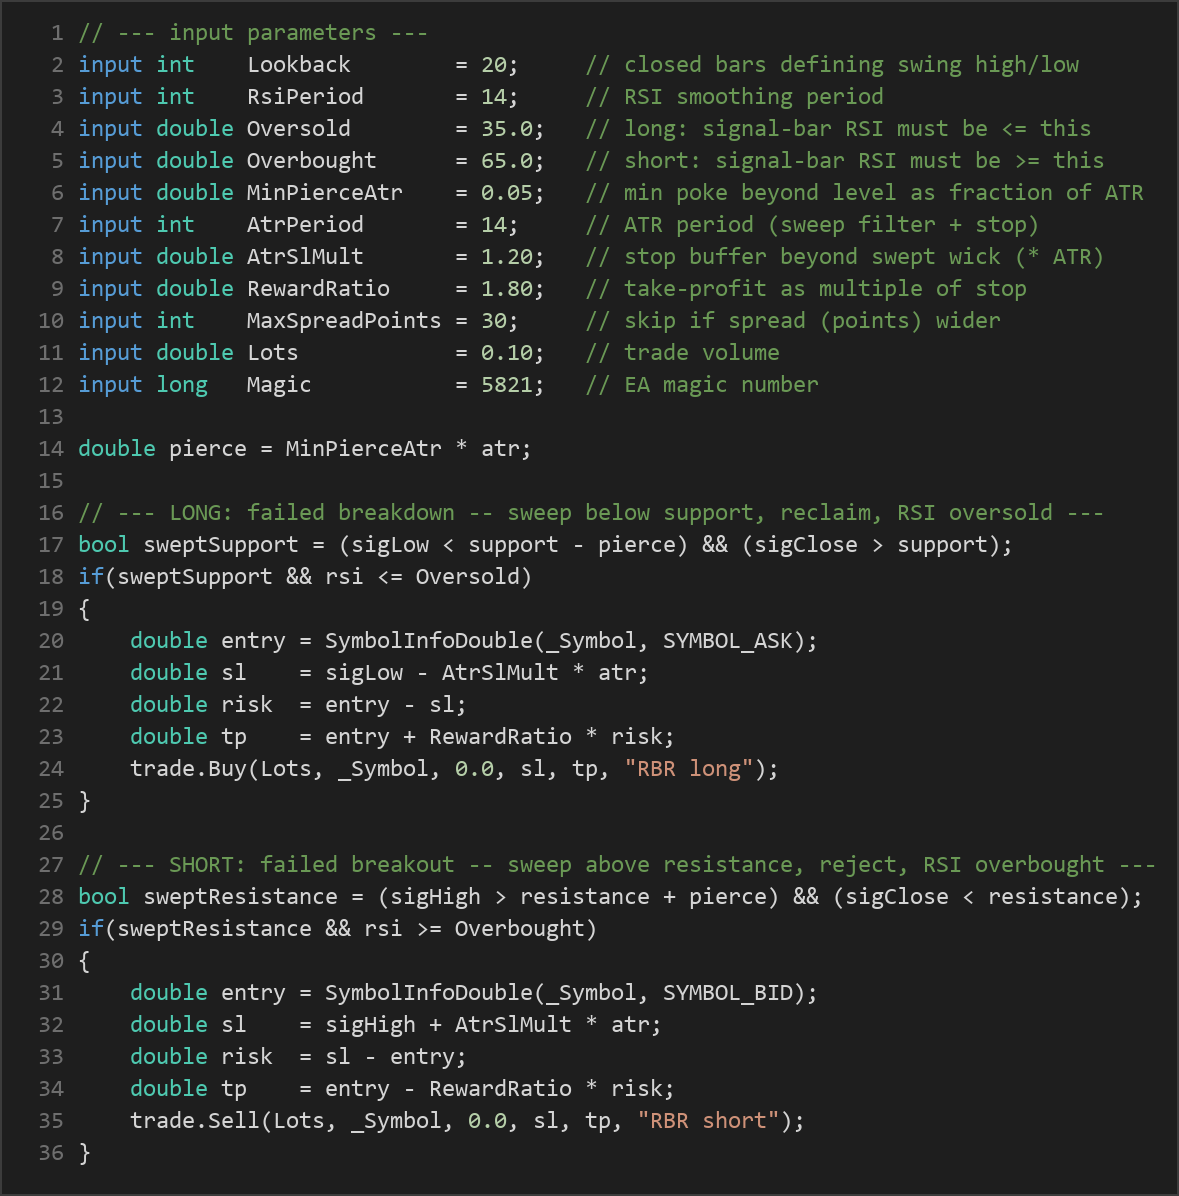Viewport: 1179px width, 1196px height.
Task: Click the SYMBOL_ASK constant on line 20
Action: pos(728,641)
